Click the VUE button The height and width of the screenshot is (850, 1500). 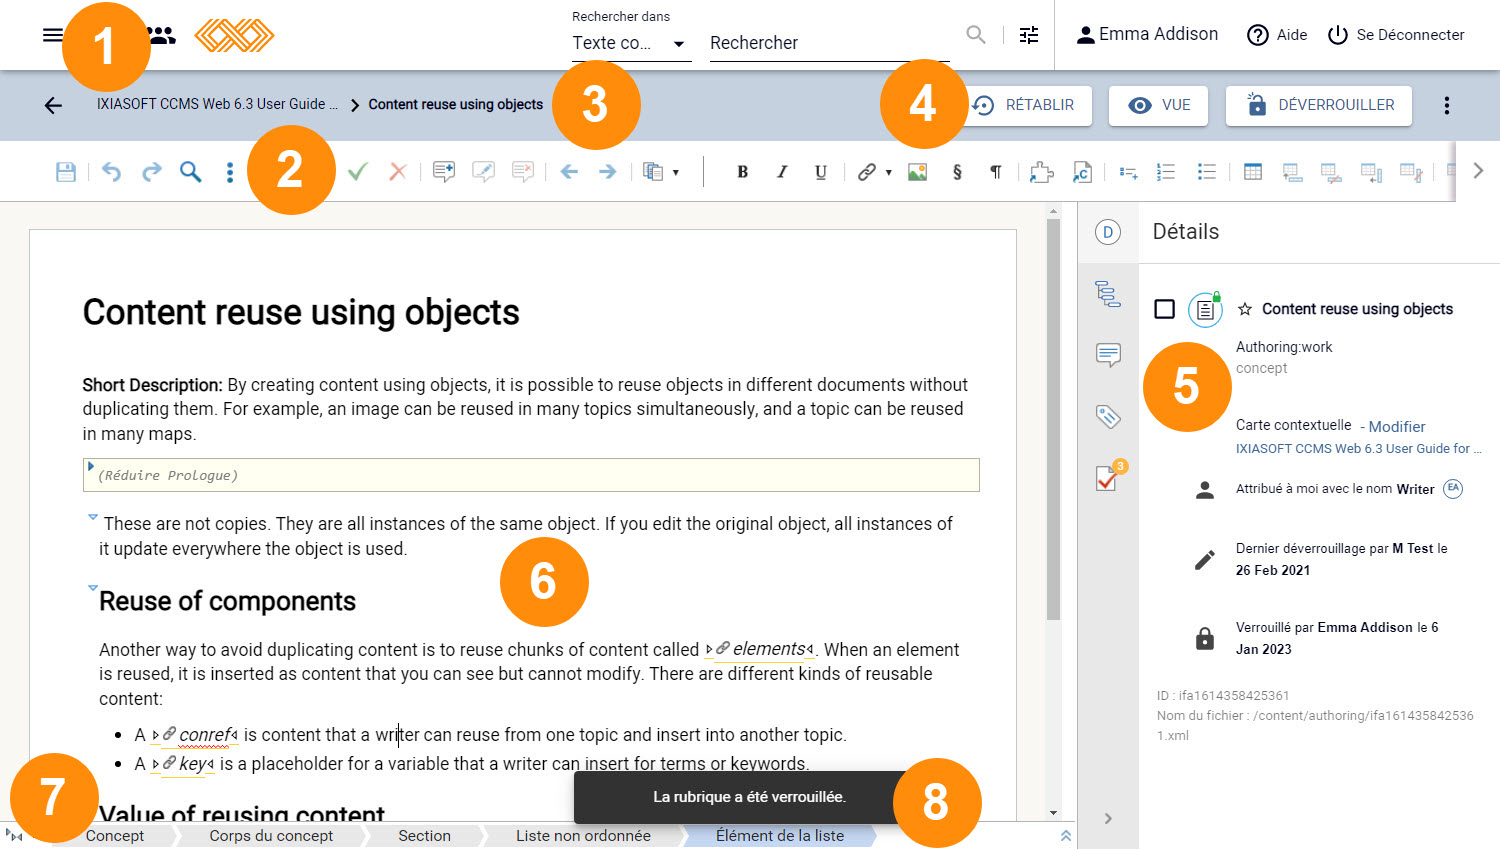click(1158, 105)
